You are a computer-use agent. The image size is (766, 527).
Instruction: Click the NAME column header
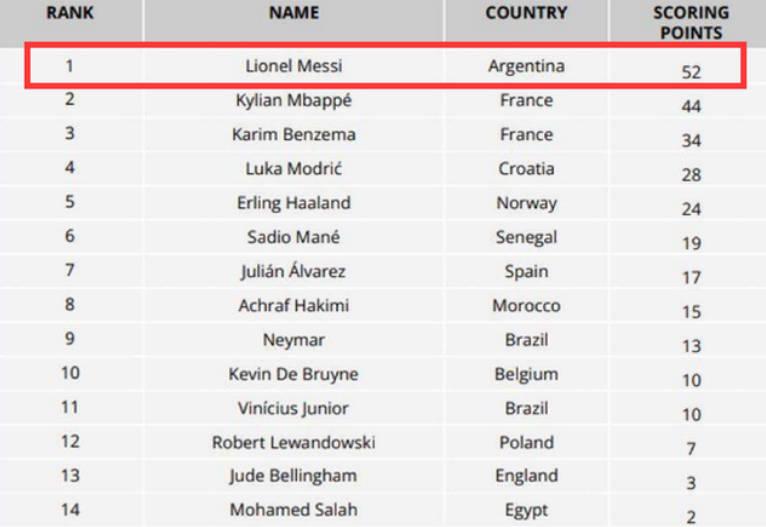pos(294,14)
